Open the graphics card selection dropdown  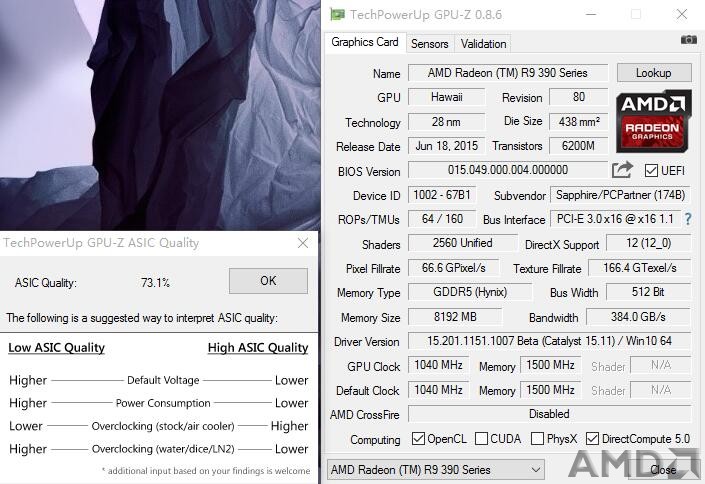[x=436, y=470]
